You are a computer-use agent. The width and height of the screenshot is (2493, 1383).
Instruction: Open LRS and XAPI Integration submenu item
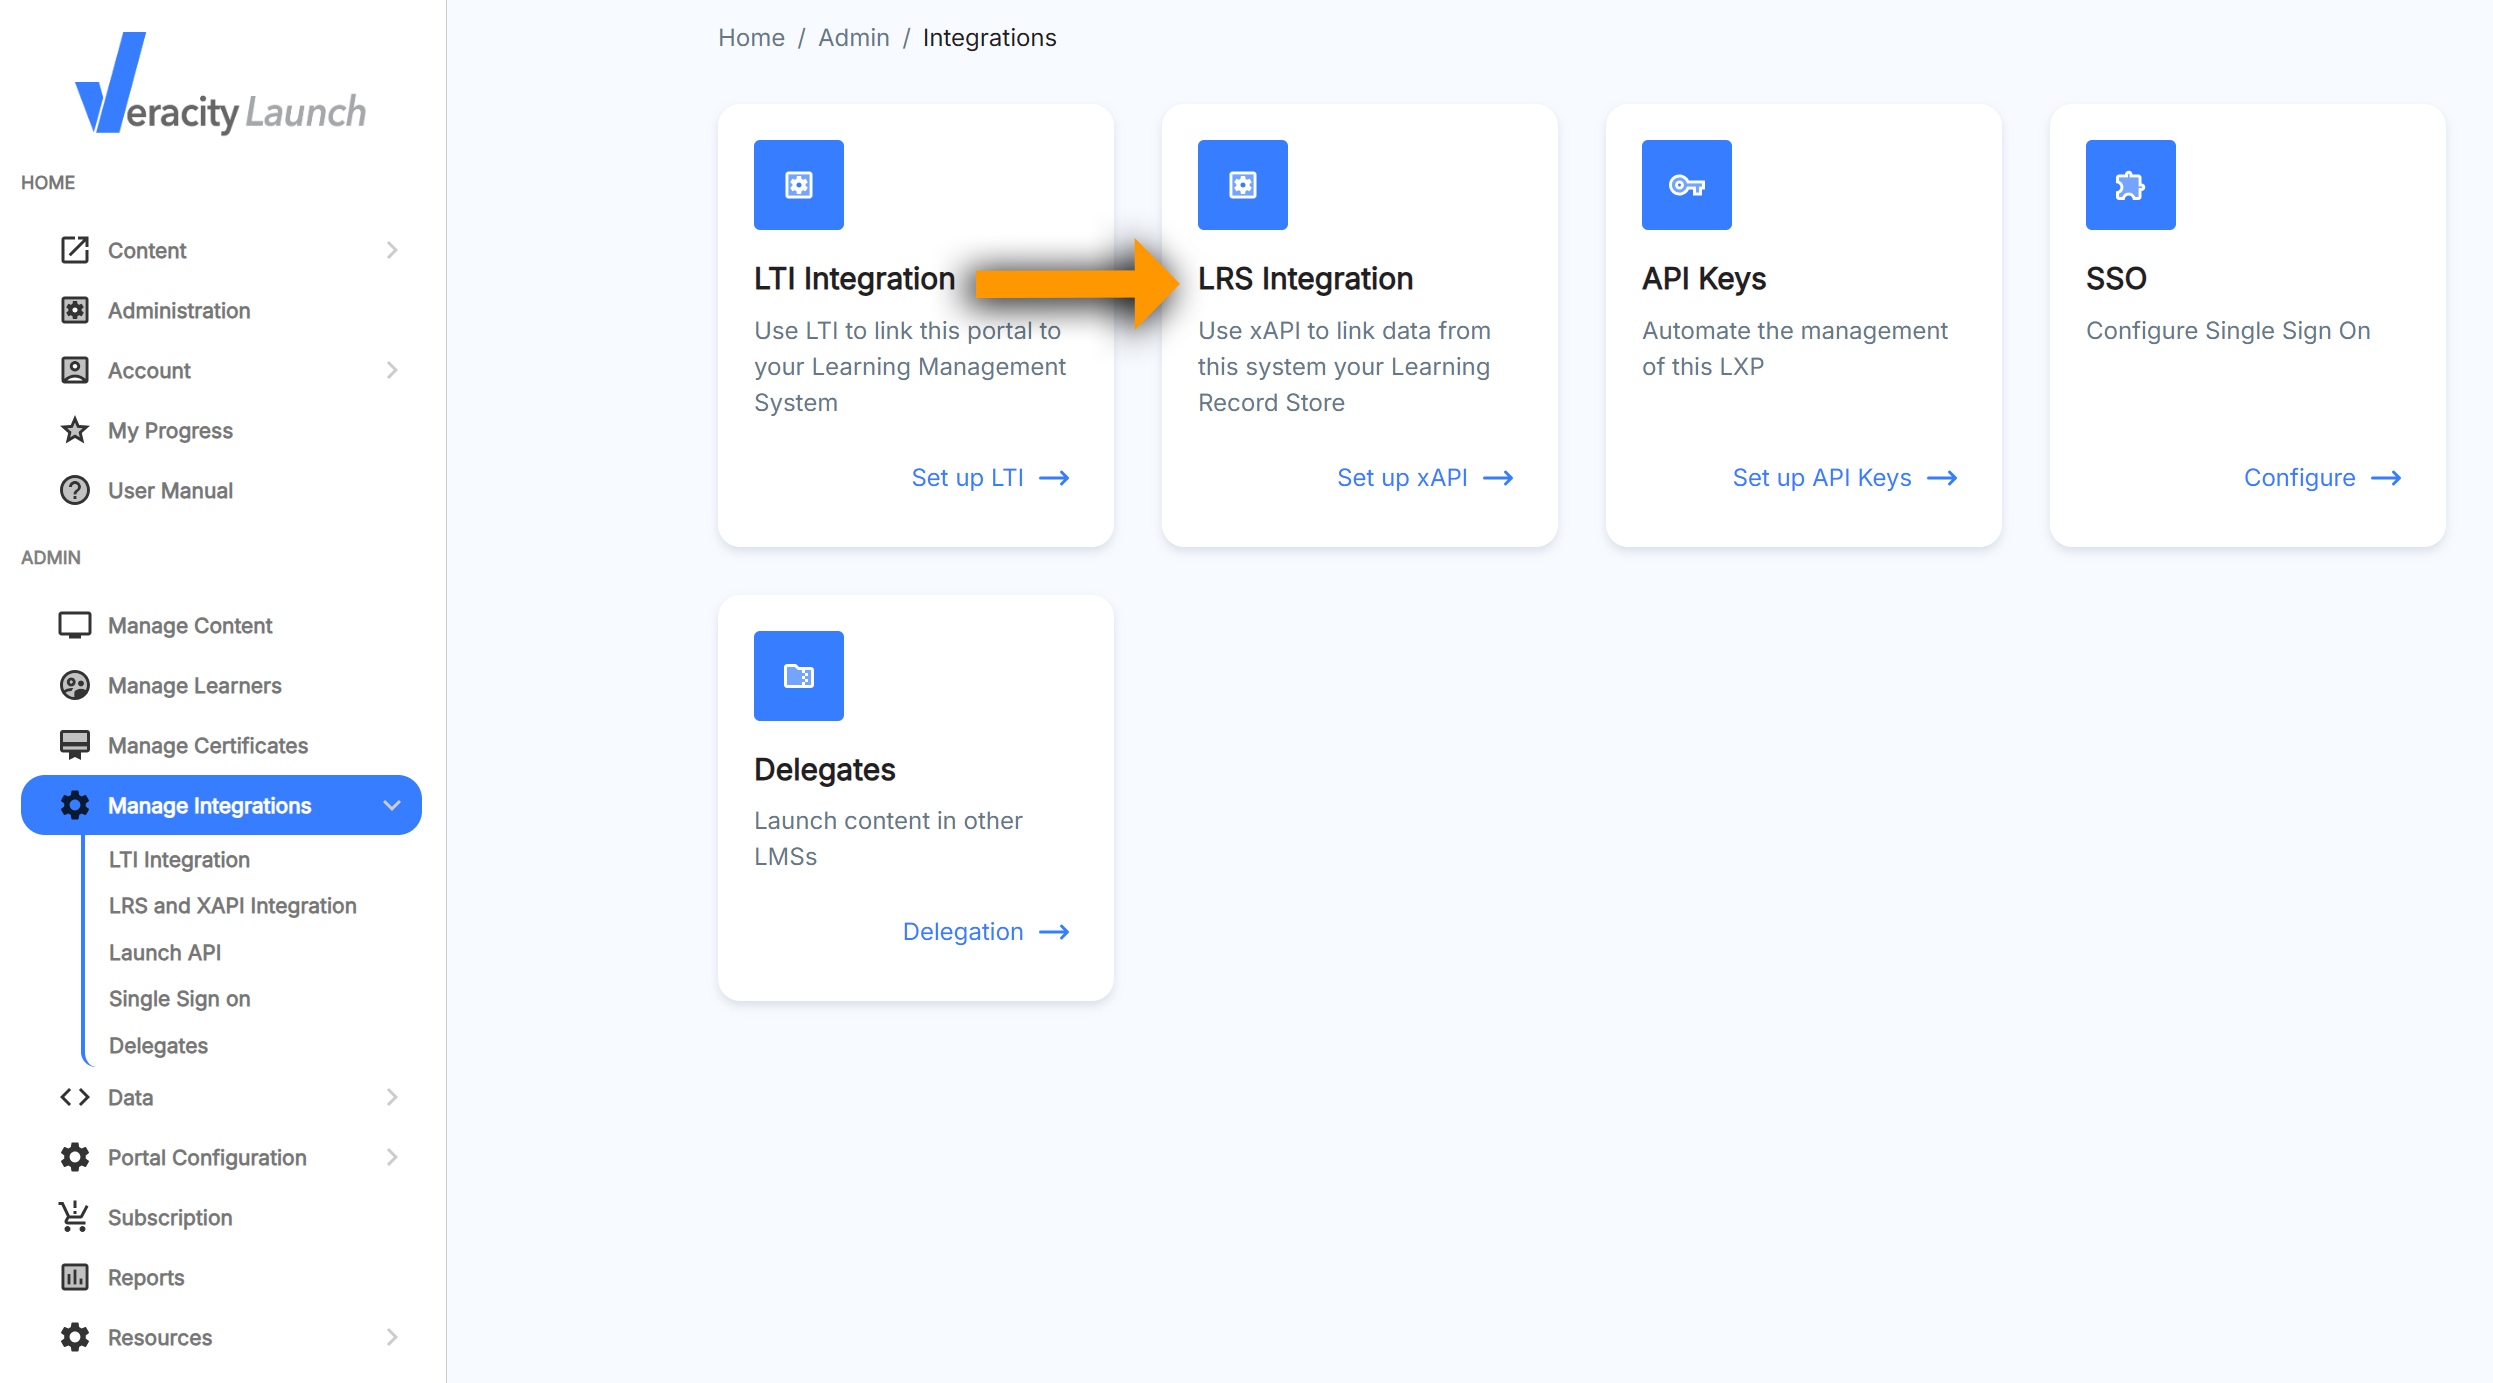click(232, 906)
